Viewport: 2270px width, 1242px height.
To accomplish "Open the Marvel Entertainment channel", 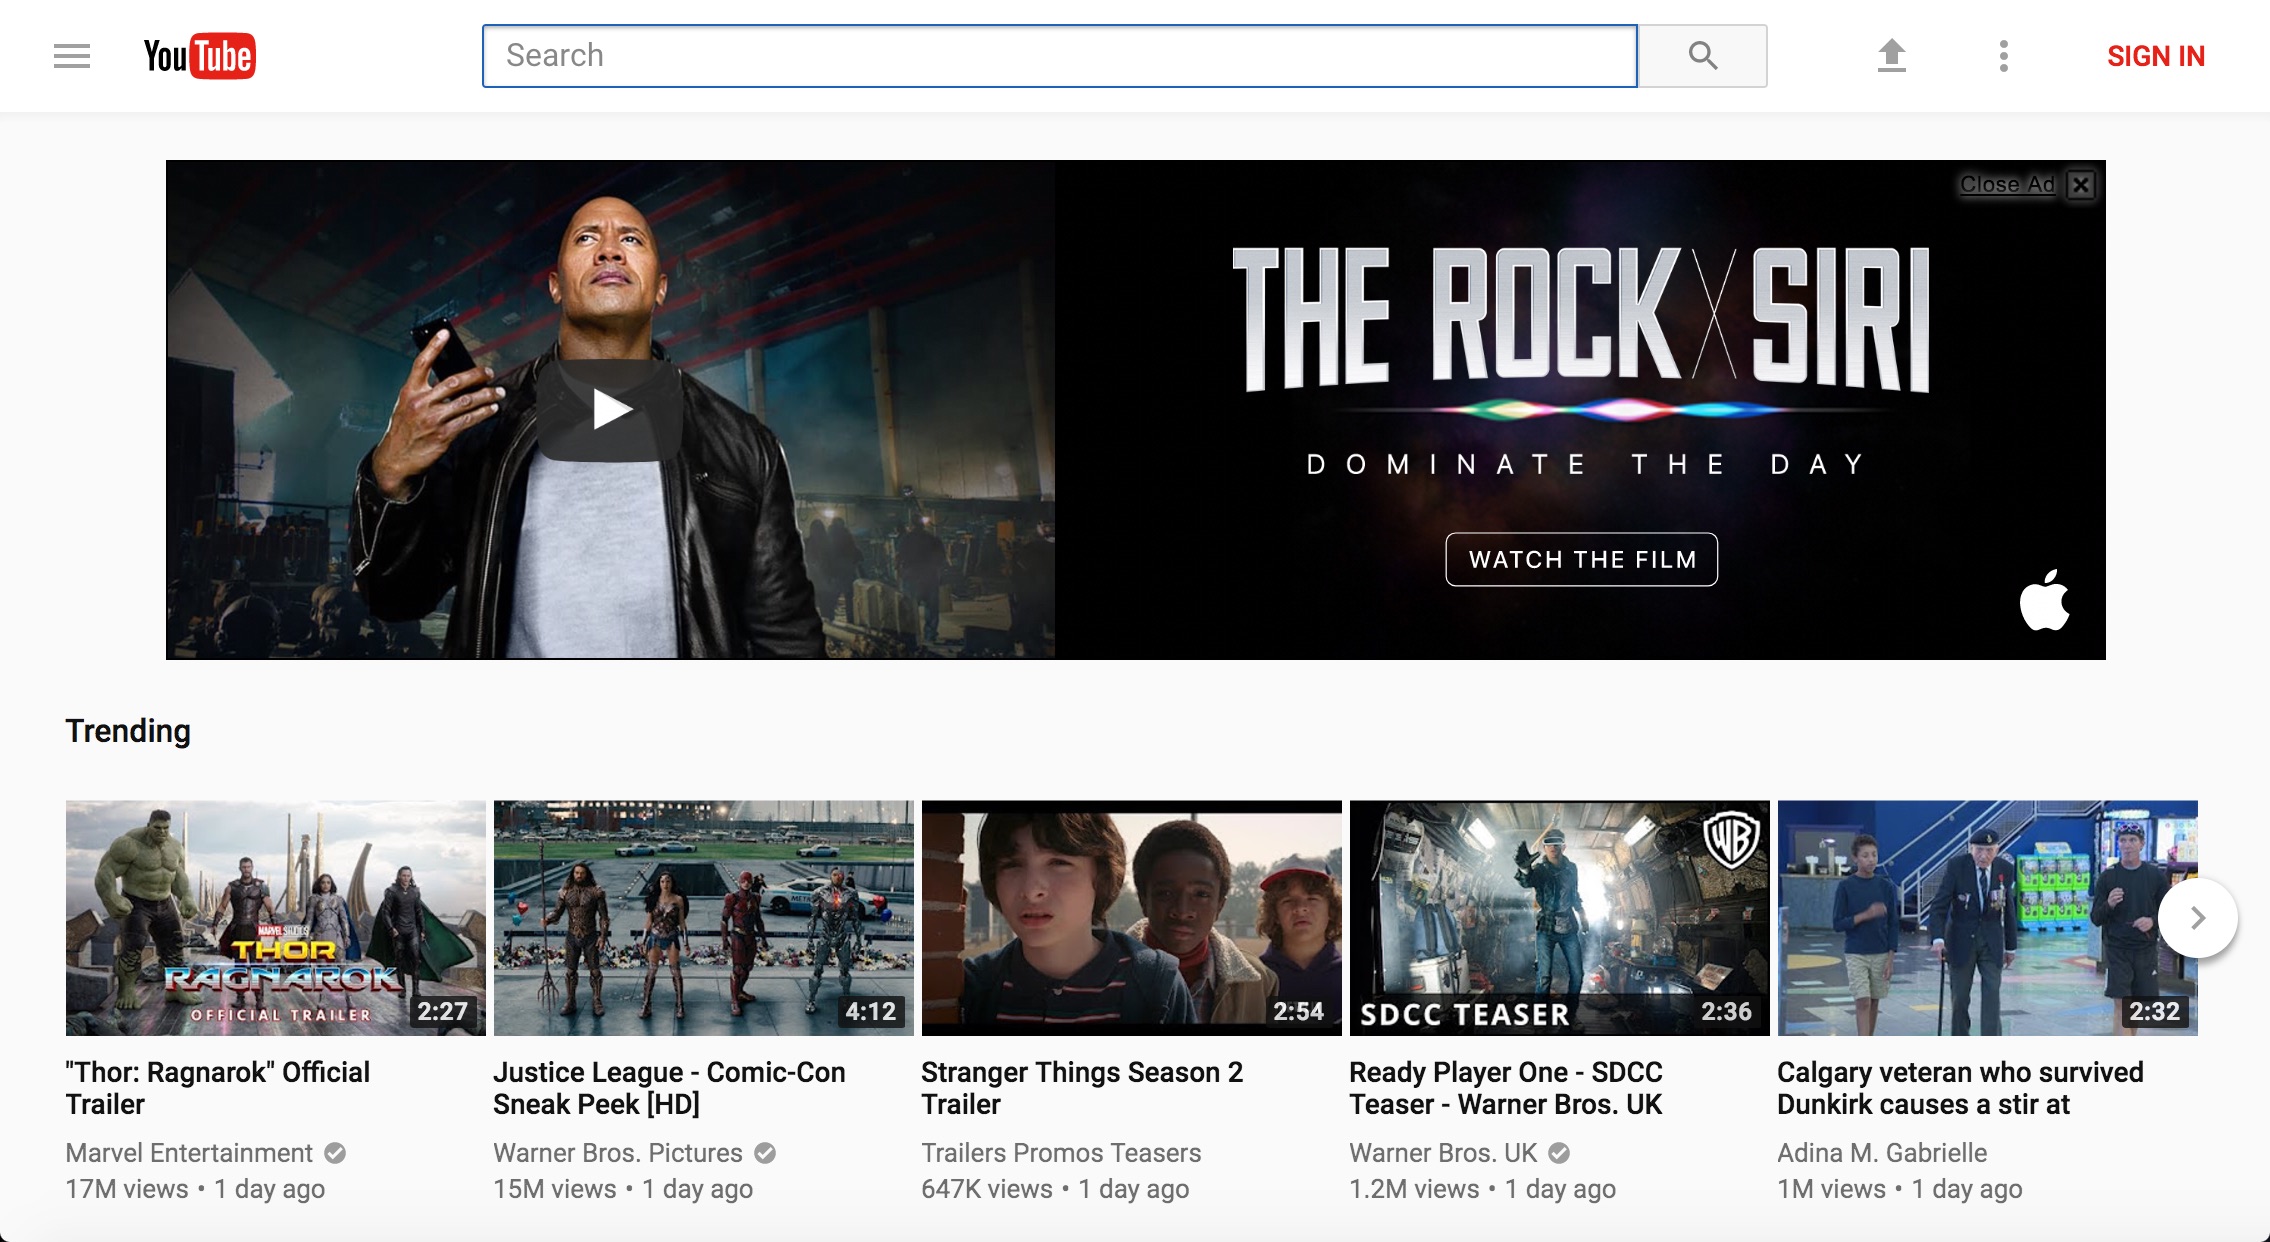I will [x=189, y=1153].
